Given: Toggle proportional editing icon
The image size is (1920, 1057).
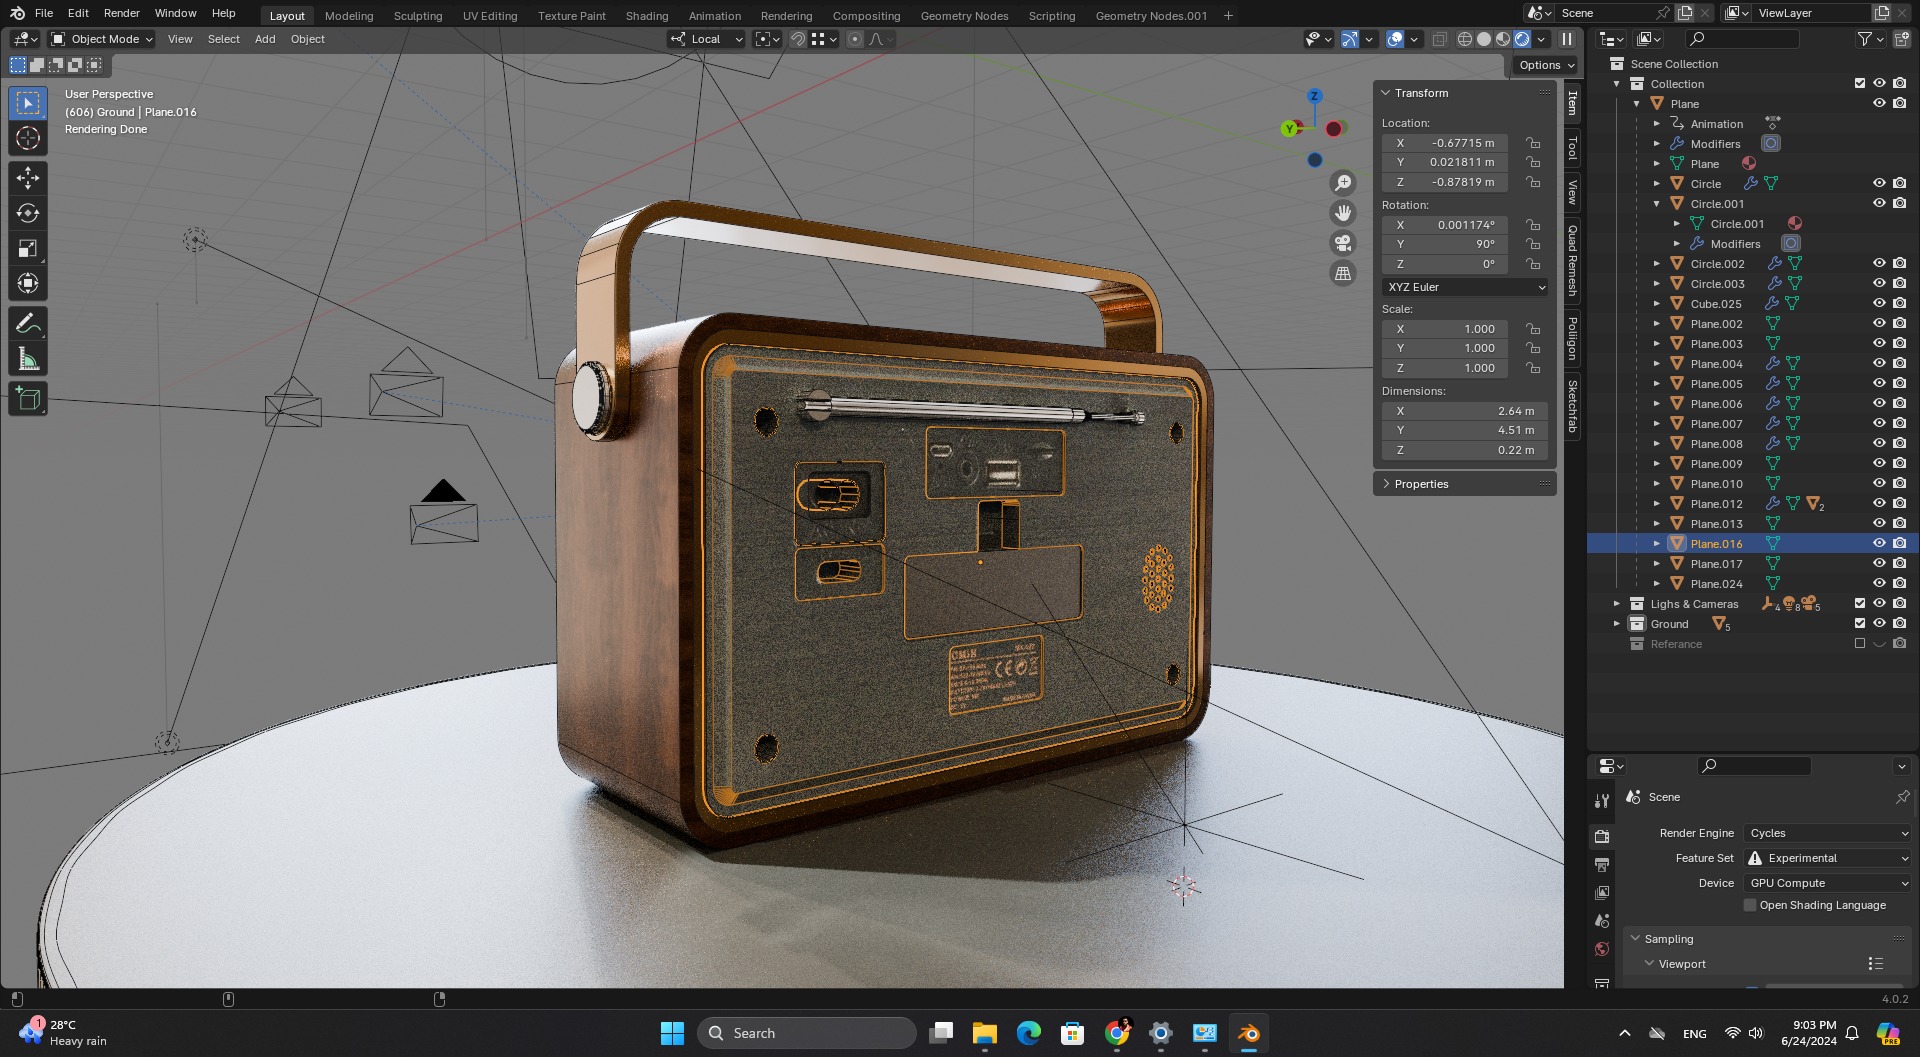Looking at the screenshot, I should click(x=855, y=39).
